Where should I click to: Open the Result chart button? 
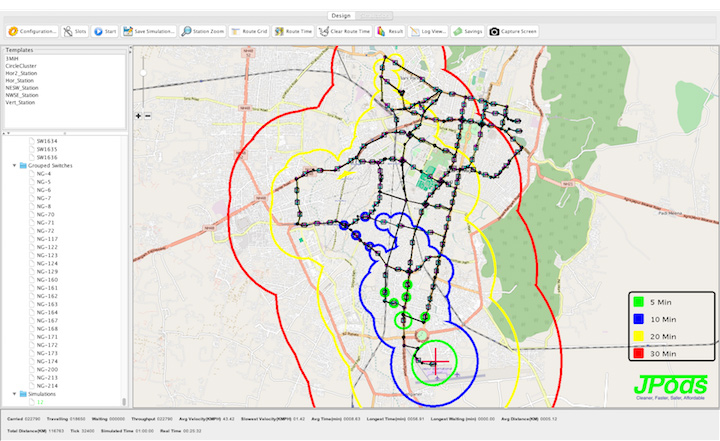click(x=390, y=31)
